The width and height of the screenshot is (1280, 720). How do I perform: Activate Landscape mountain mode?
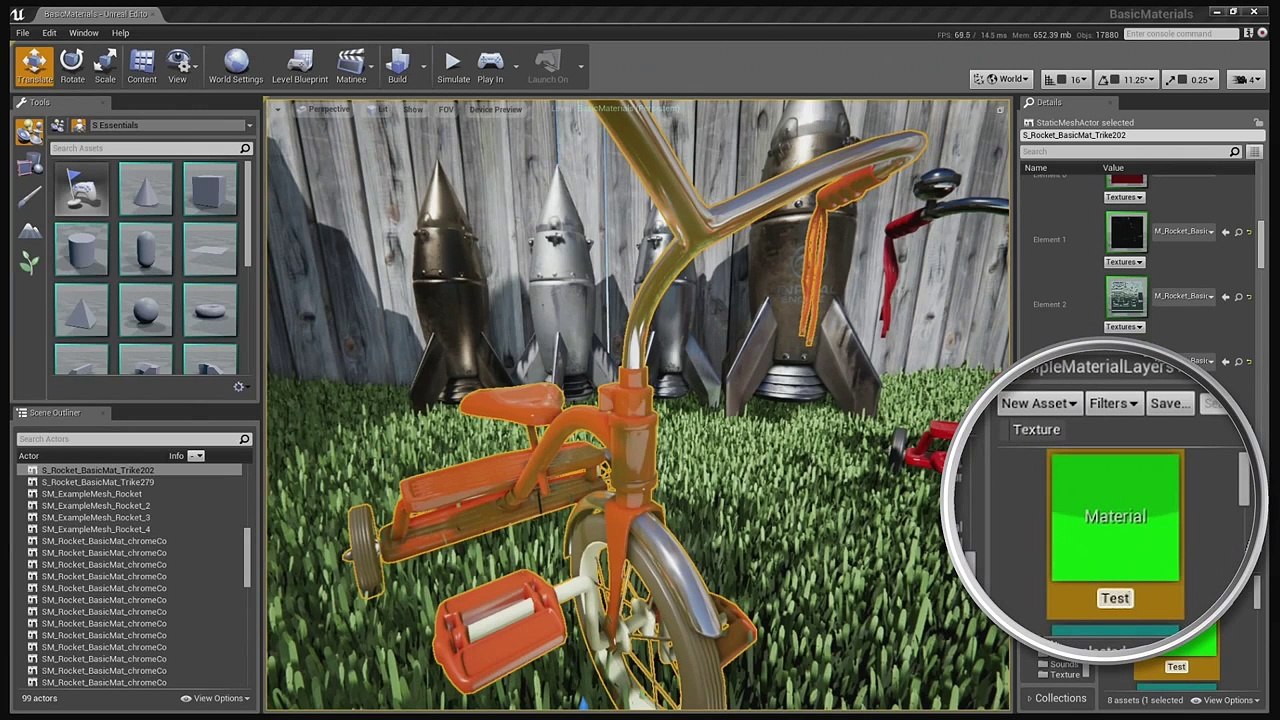click(x=30, y=230)
